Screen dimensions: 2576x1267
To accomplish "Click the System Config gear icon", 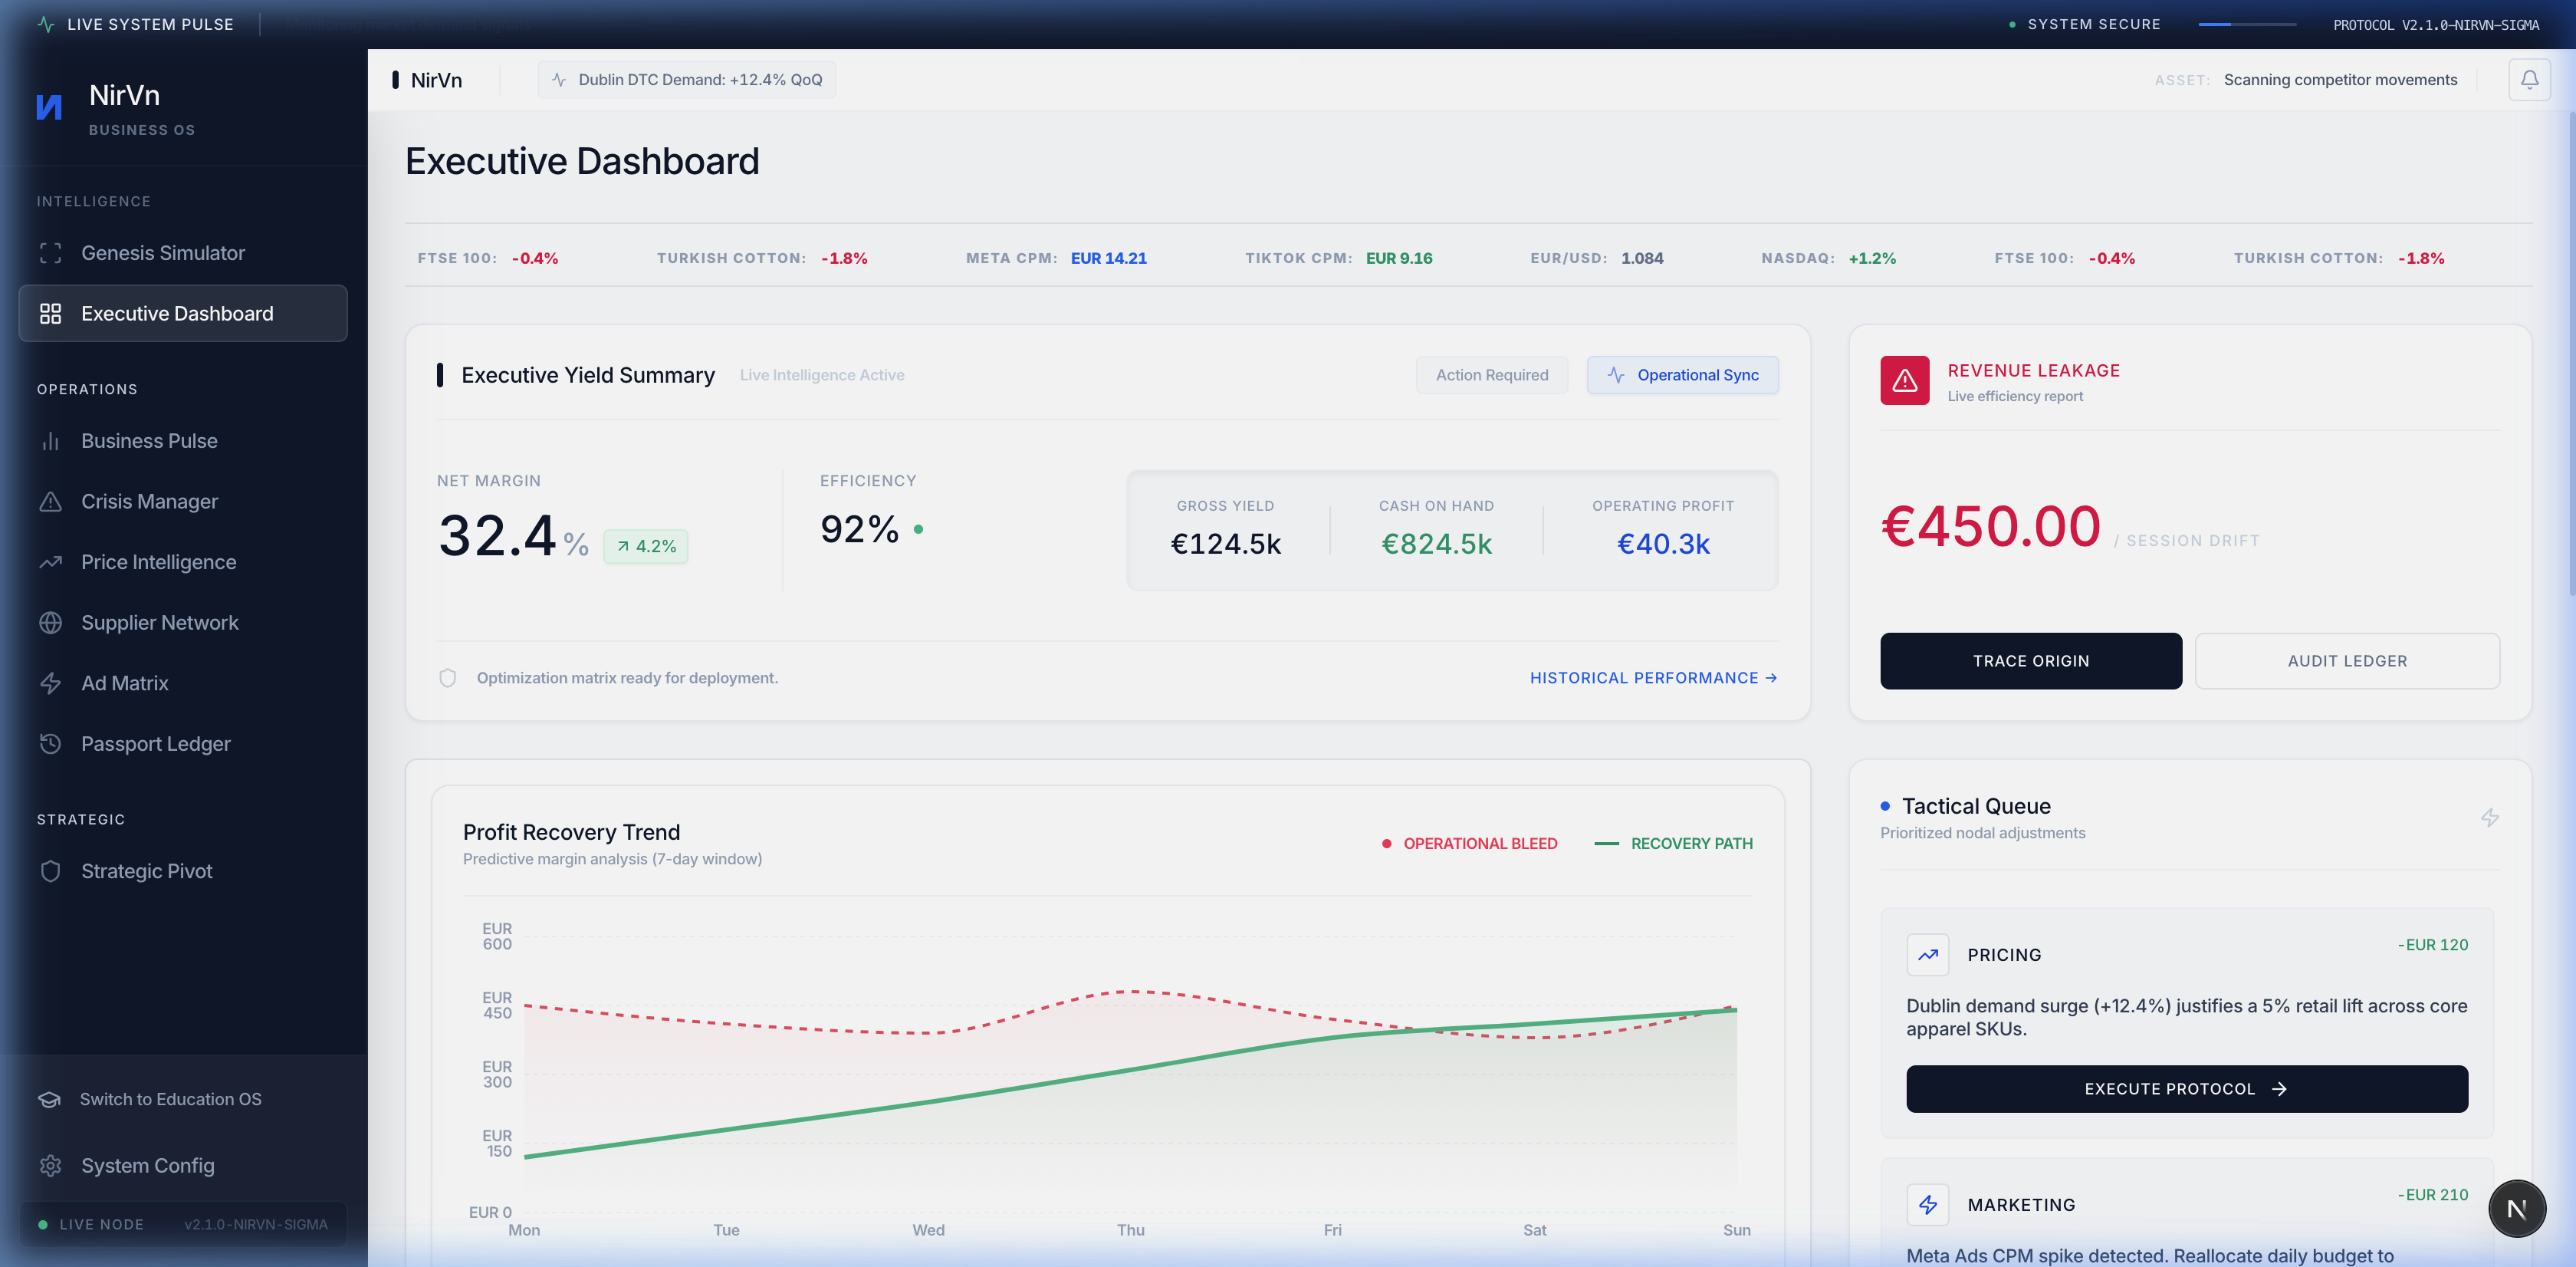I will [51, 1166].
